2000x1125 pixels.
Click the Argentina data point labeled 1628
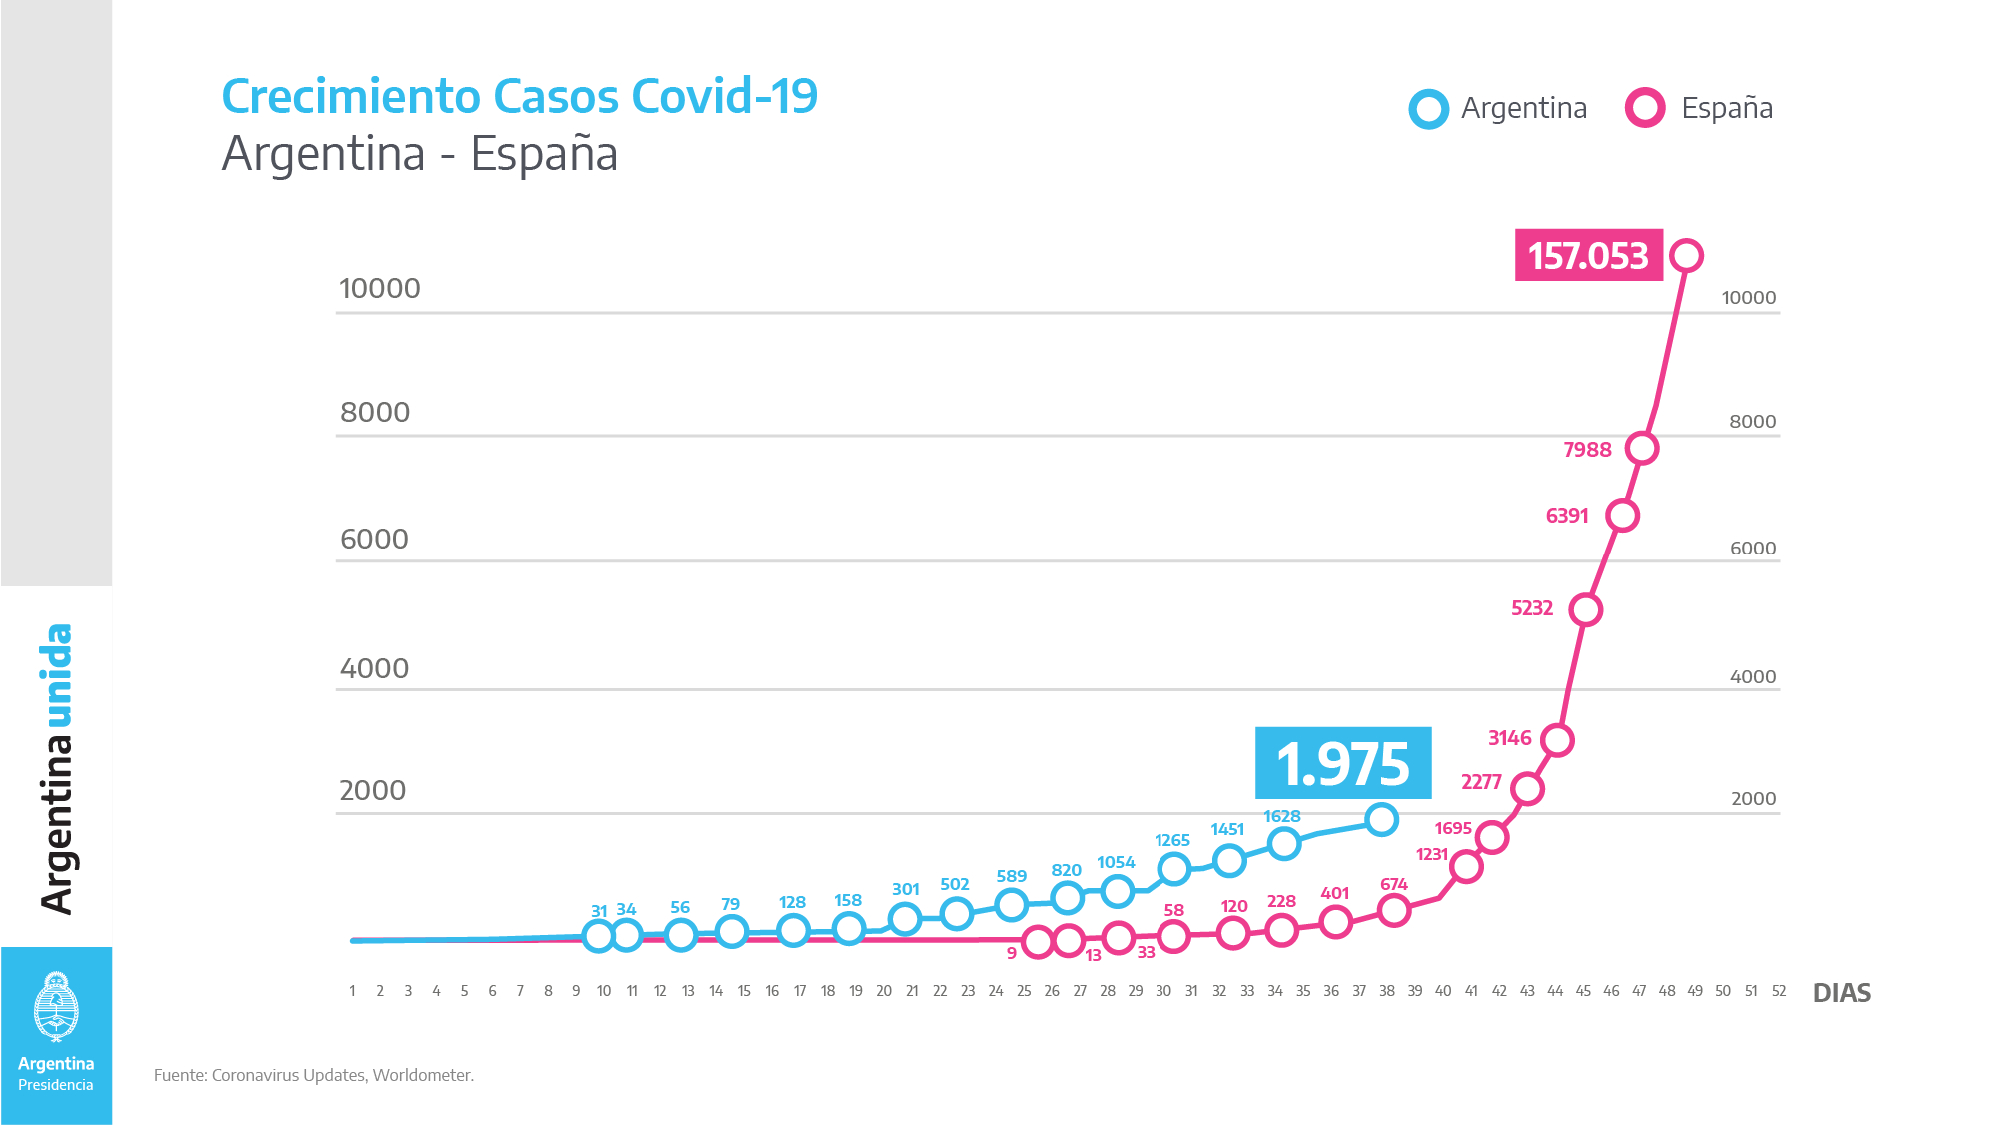click(1284, 844)
